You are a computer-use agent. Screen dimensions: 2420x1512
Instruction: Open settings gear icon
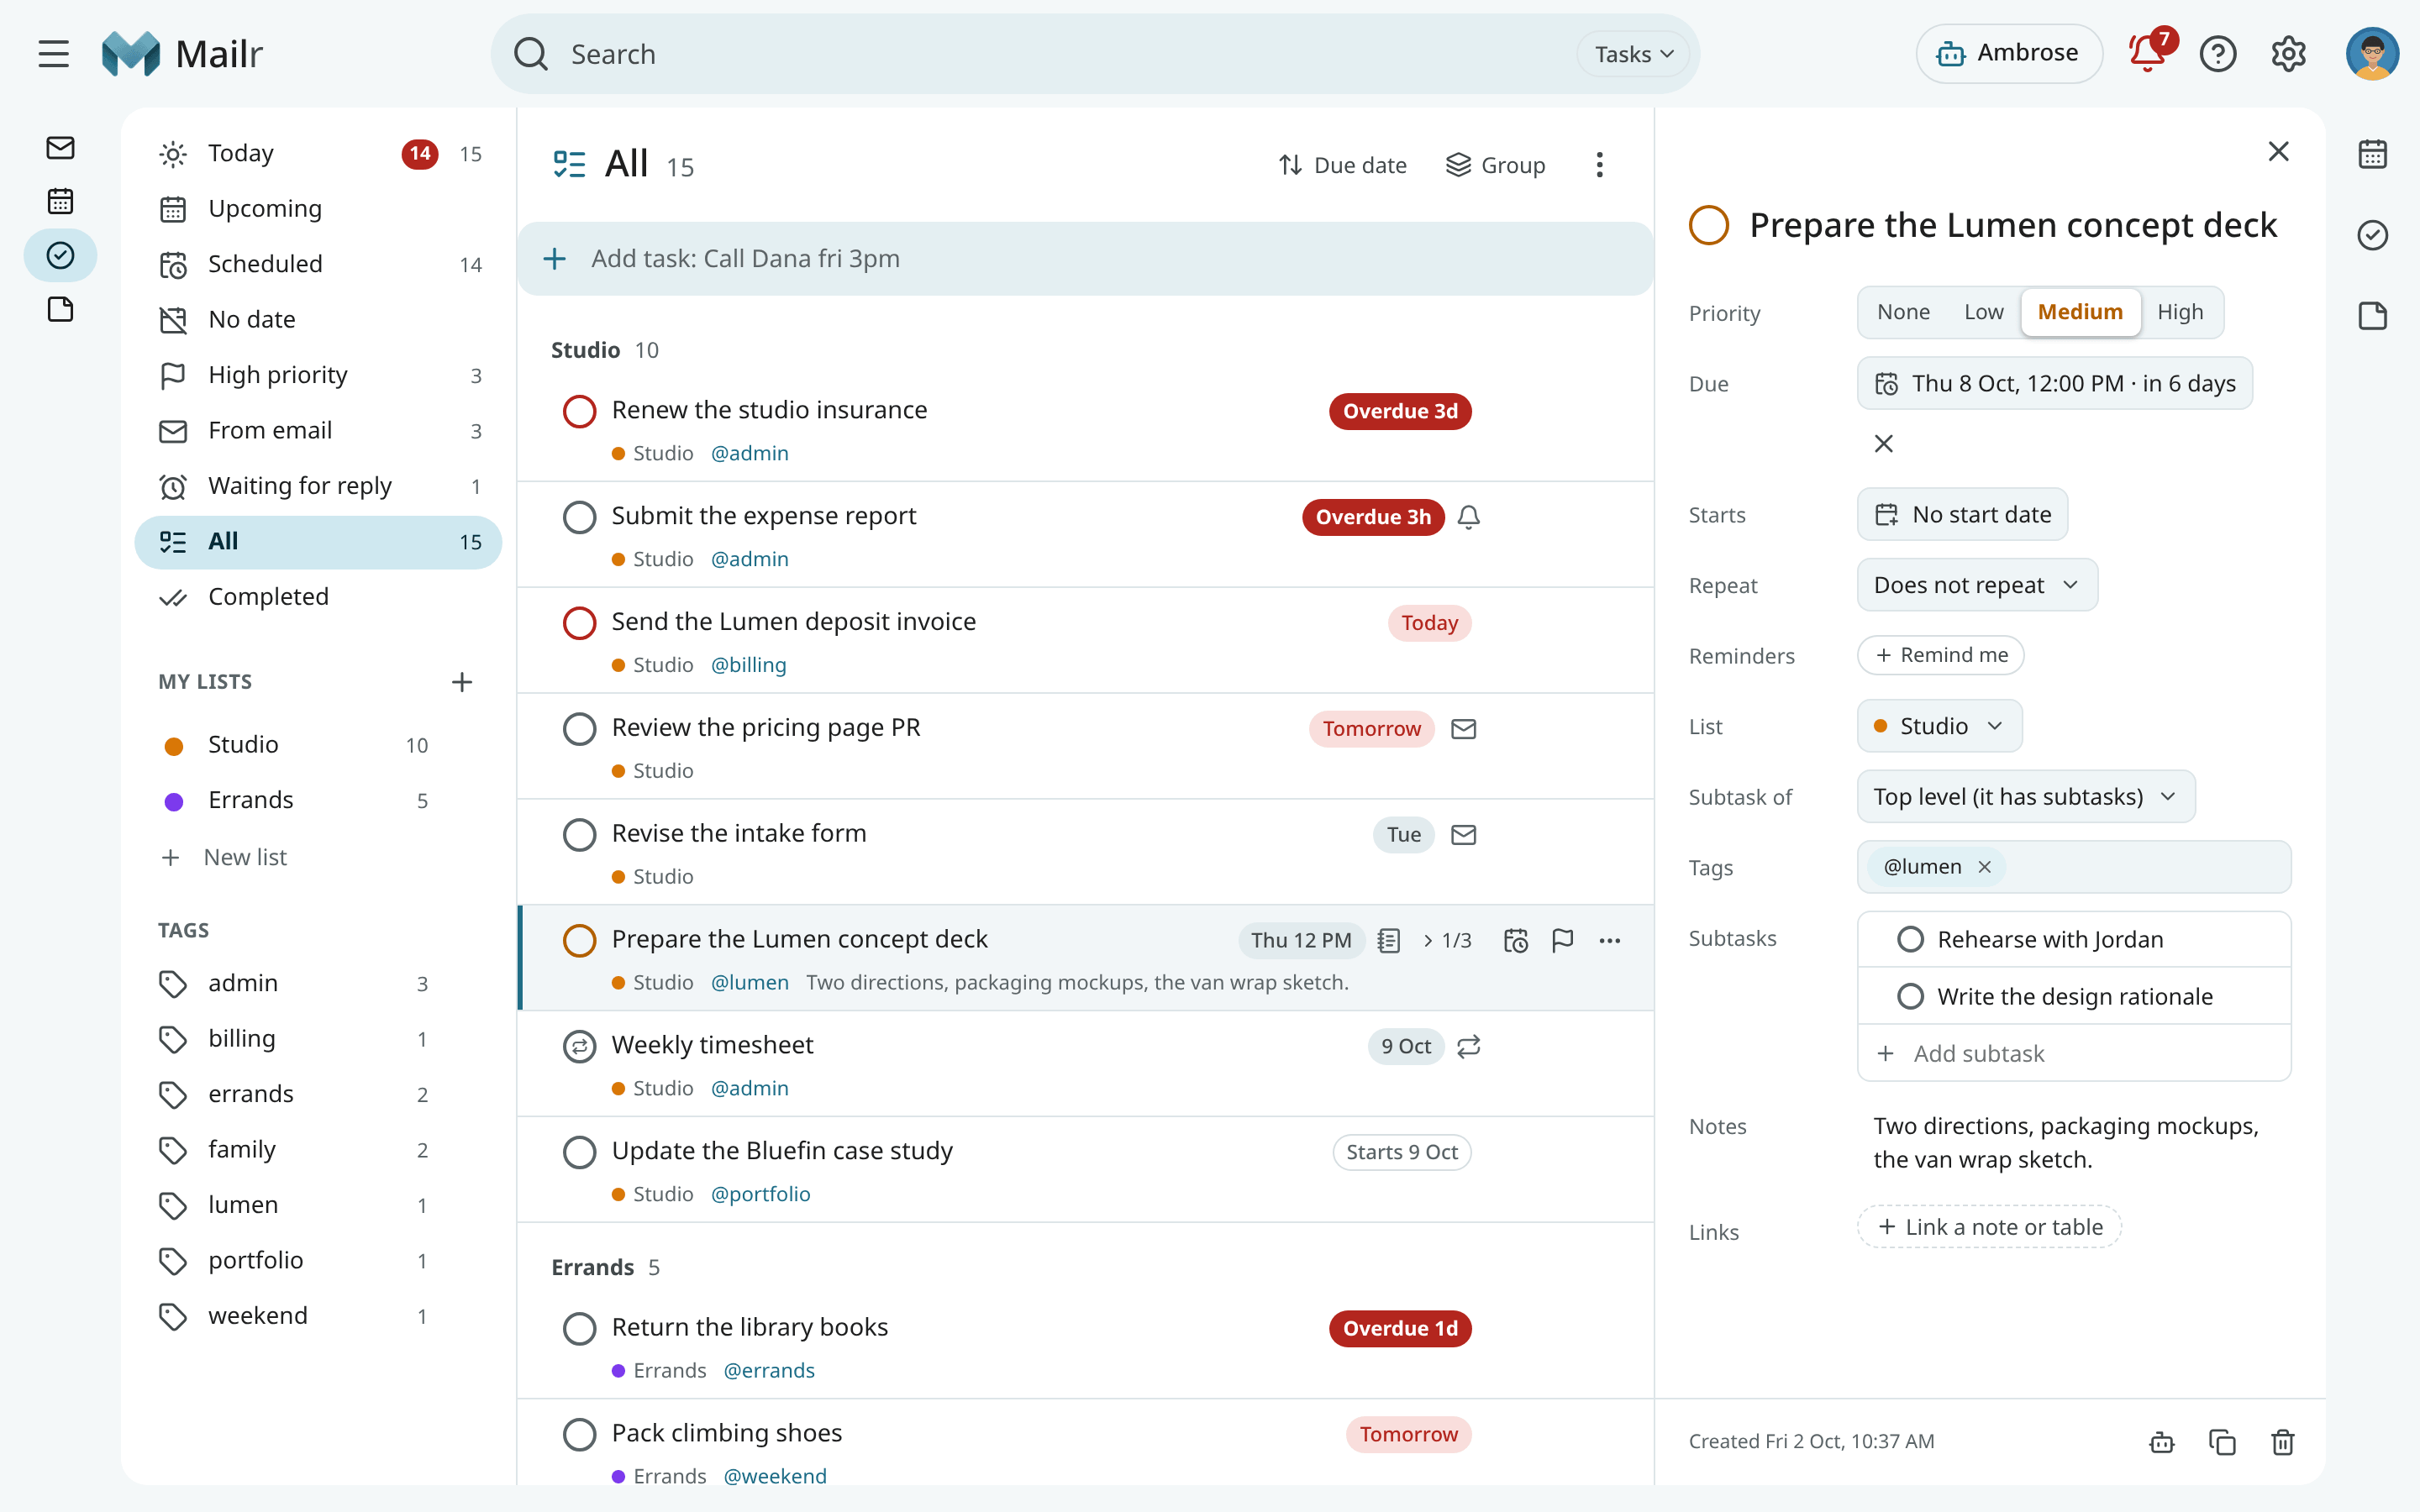(2288, 54)
